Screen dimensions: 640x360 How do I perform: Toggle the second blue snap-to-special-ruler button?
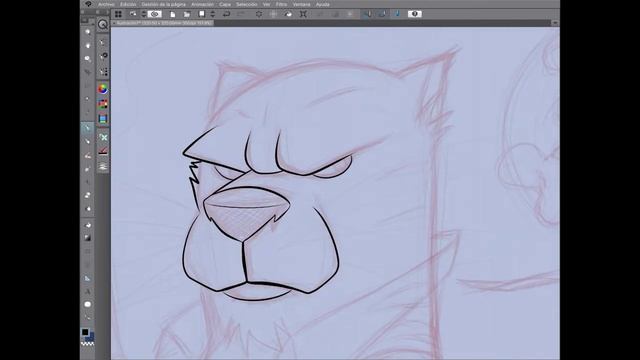[x=382, y=14]
